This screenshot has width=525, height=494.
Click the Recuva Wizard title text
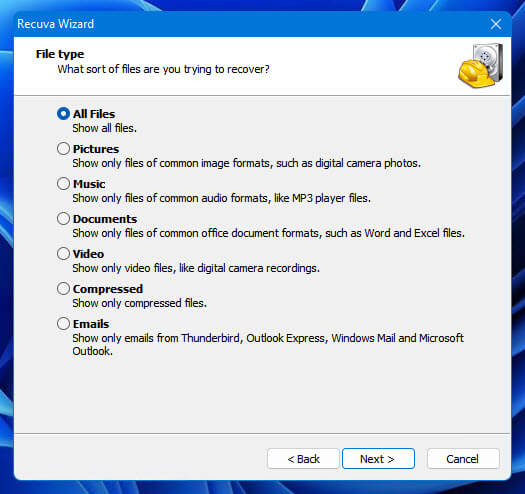click(56, 24)
